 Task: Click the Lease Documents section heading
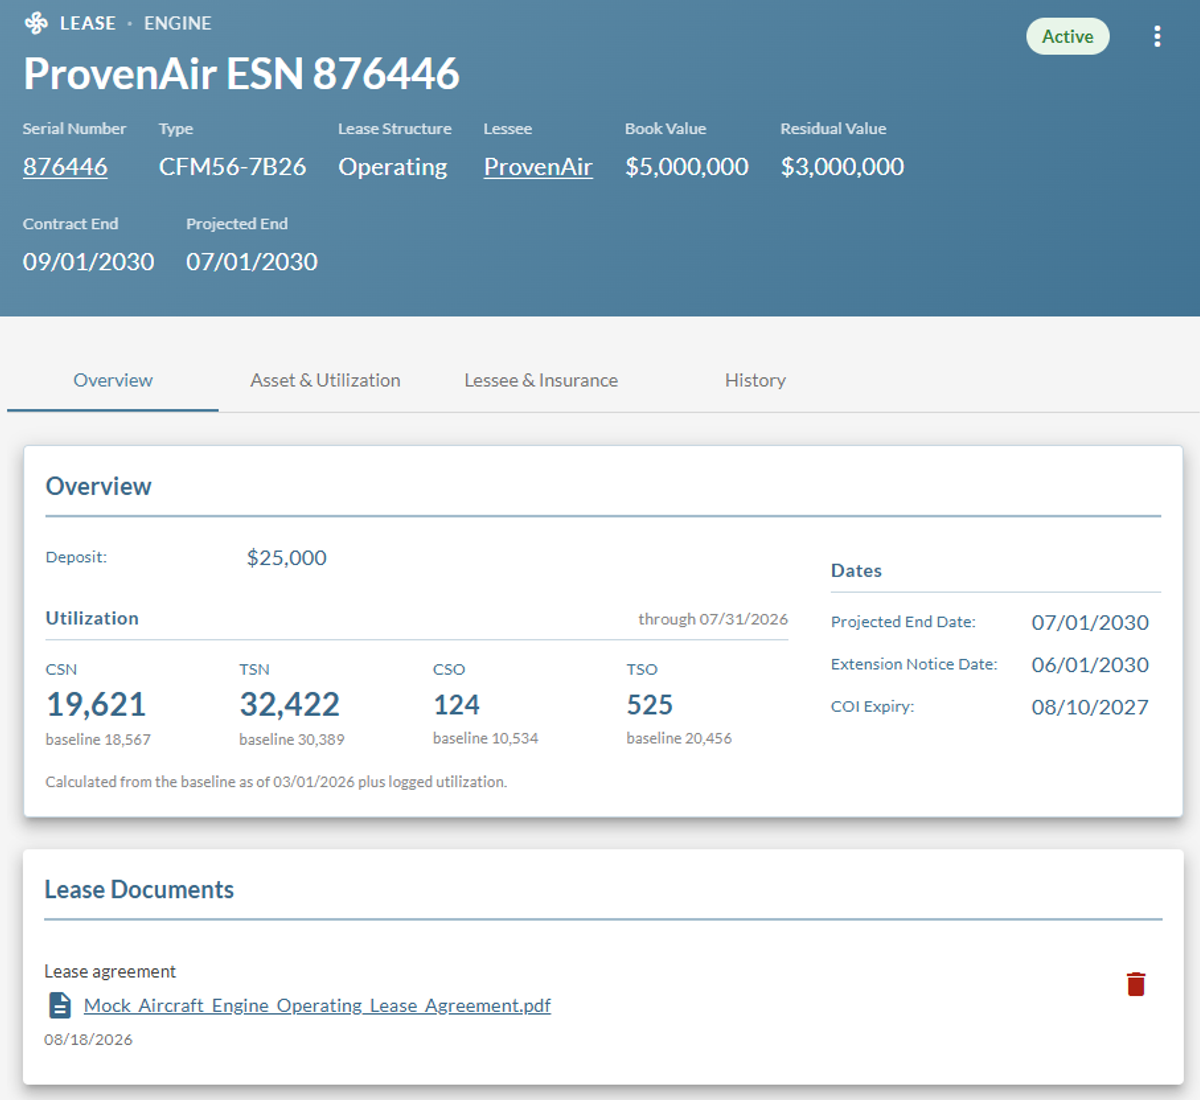[x=139, y=890]
